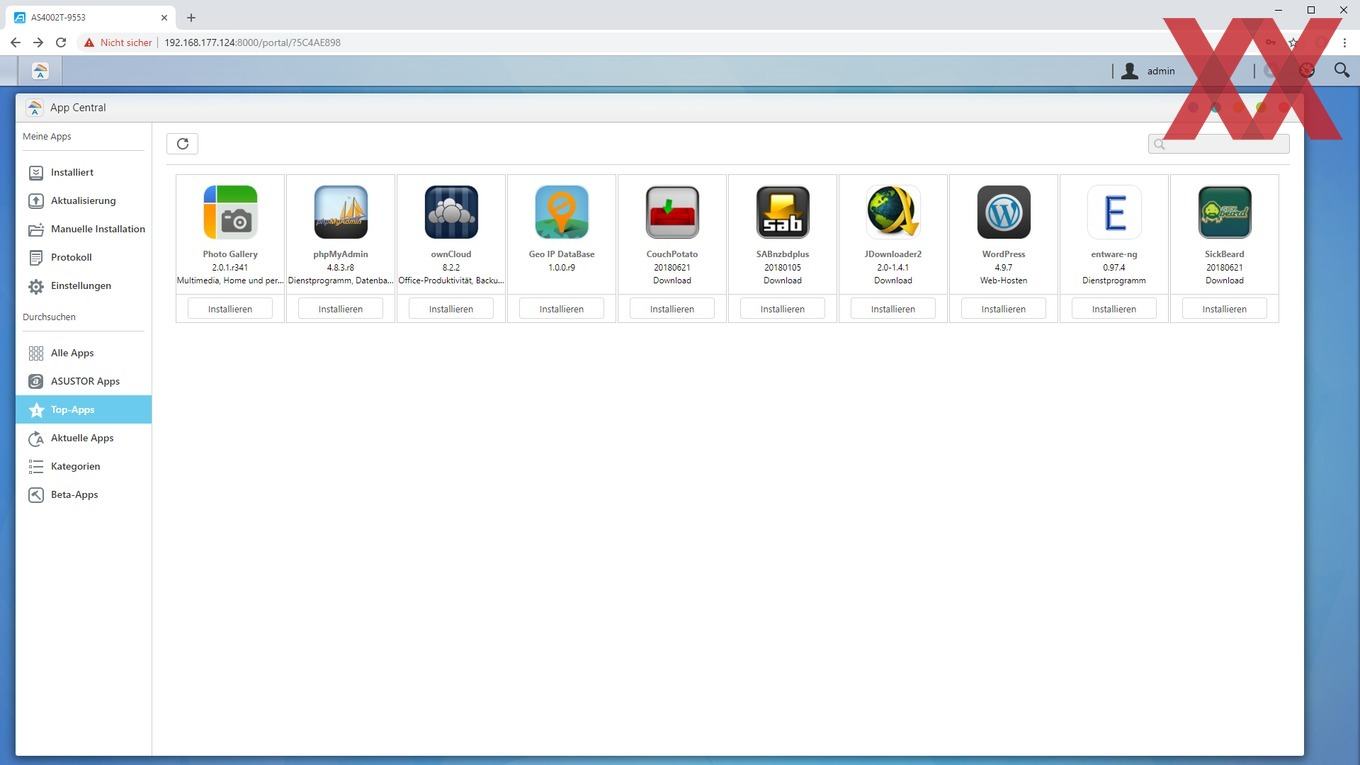Click the App Central window title

click(78, 108)
